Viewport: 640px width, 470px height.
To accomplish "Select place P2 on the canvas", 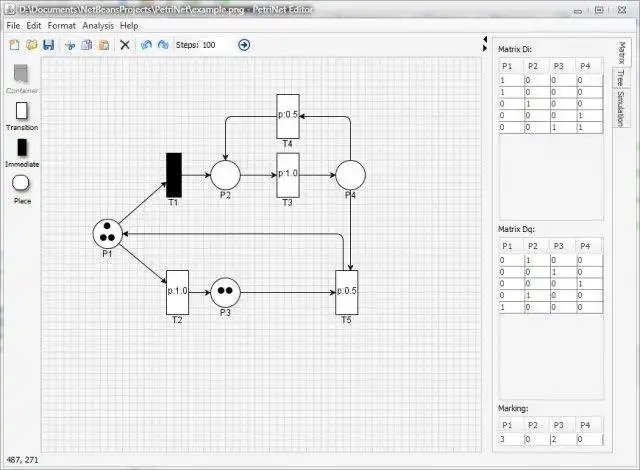I will (x=225, y=175).
